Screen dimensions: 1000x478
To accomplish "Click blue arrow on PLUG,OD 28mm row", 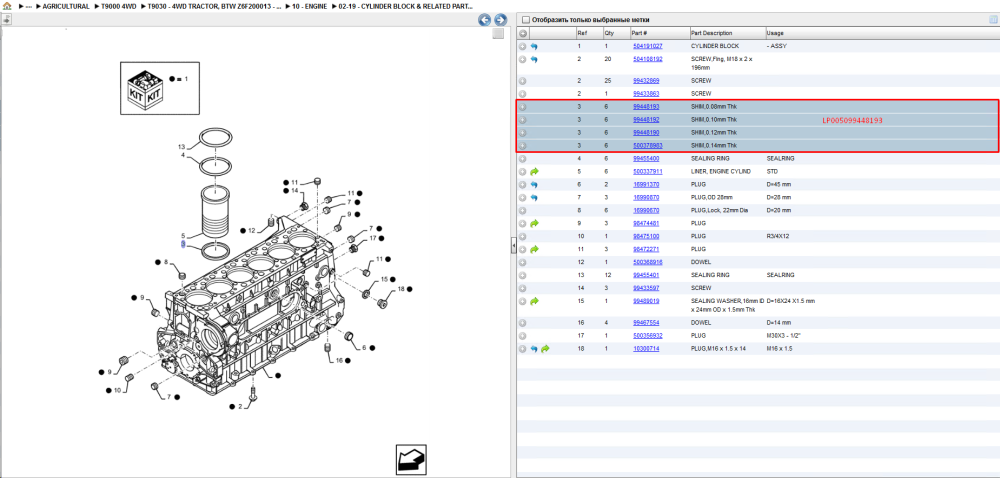I will click(534, 198).
